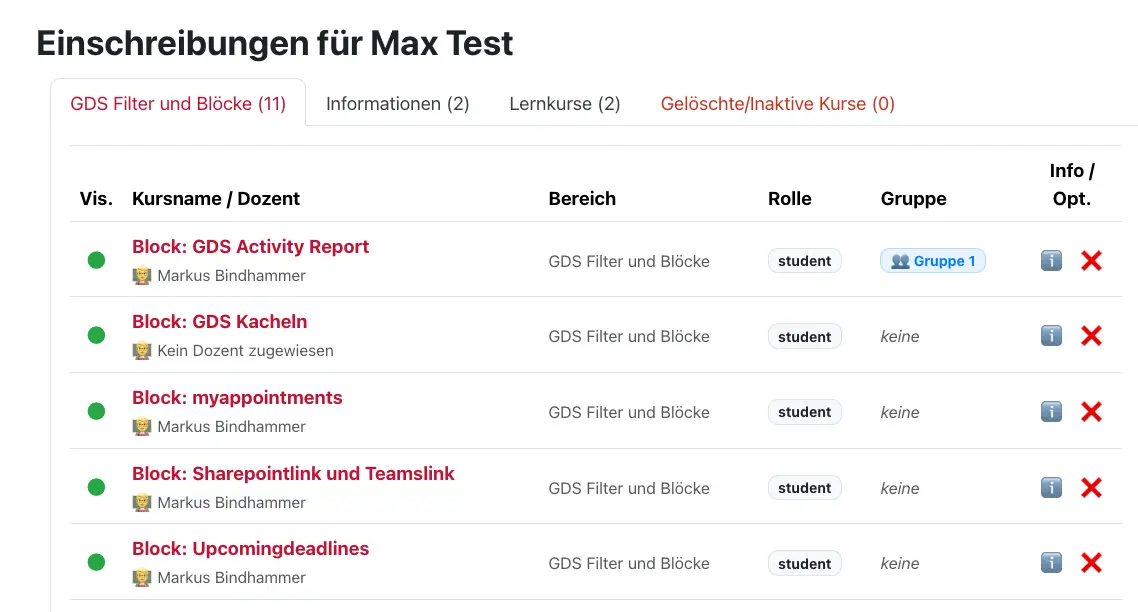Click the teacher icon beside Markus Bindhammer
The height and width of the screenshot is (612, 1138).
click(x=143, y=274)
